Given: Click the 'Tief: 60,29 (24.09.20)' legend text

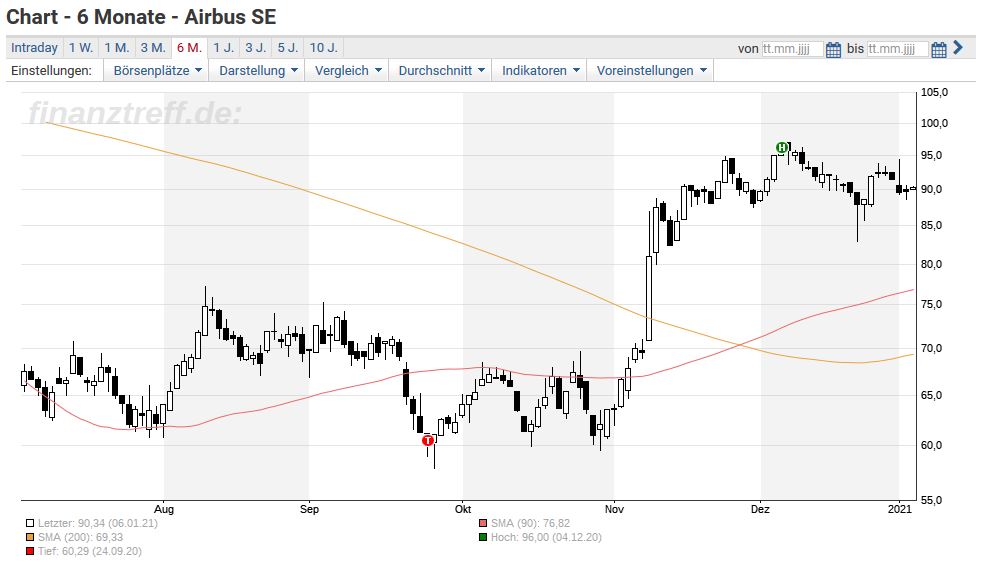Looking at the screenshot, I should point(89,551).
